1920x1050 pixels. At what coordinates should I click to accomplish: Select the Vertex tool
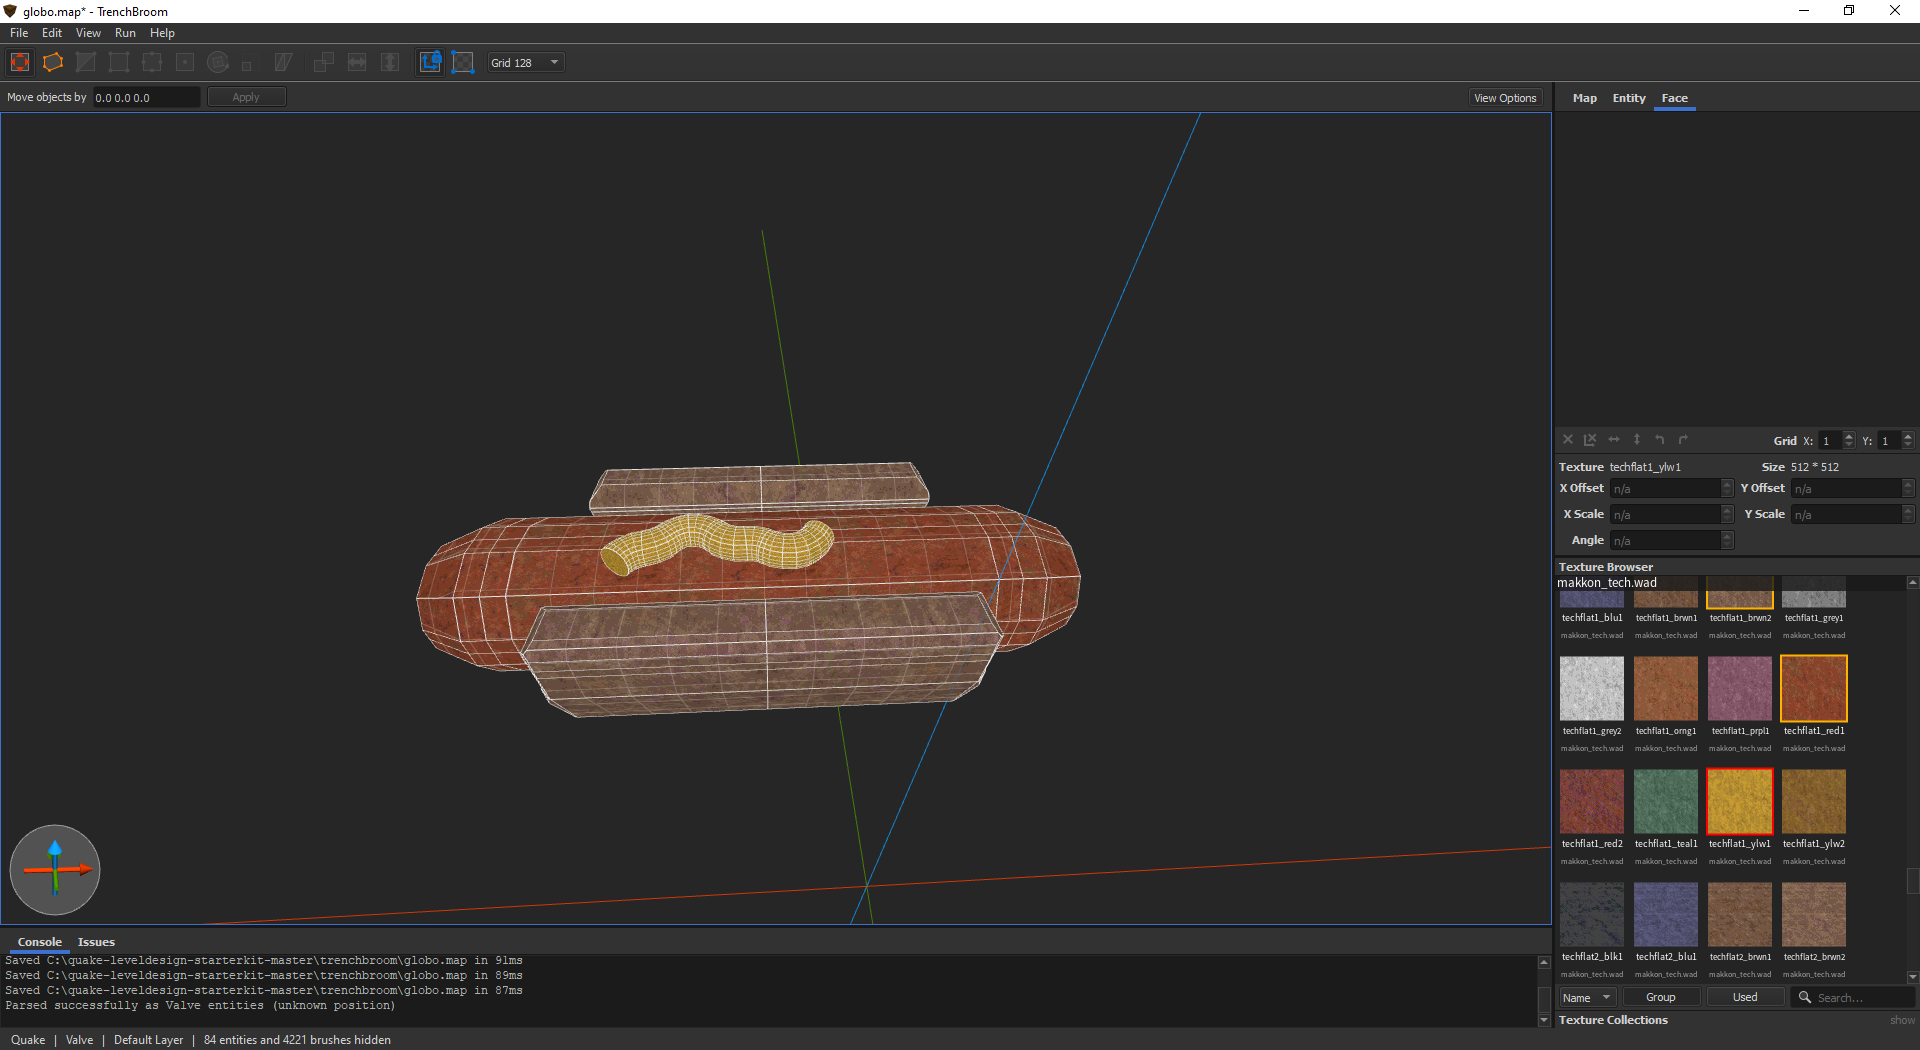coord(119,62)
